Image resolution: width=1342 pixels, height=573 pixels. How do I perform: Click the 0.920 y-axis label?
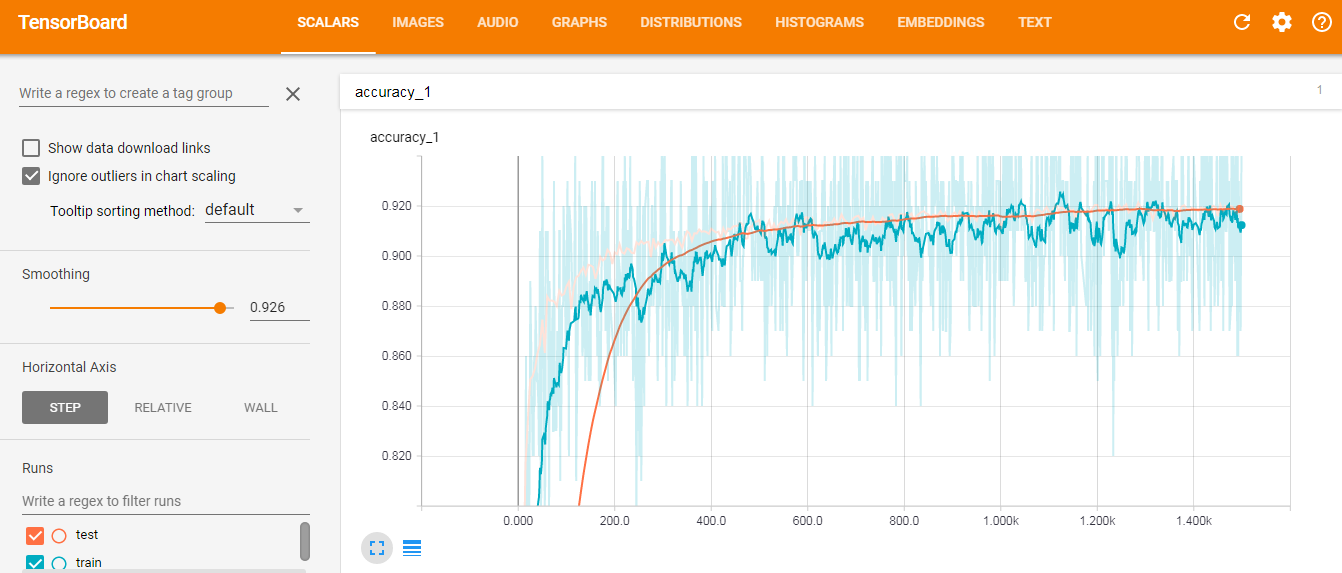coord(396,206)
